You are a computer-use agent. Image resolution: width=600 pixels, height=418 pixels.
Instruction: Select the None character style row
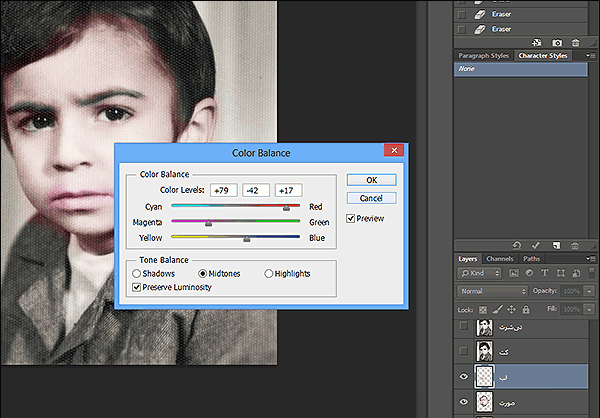click(x=521, y=69)
